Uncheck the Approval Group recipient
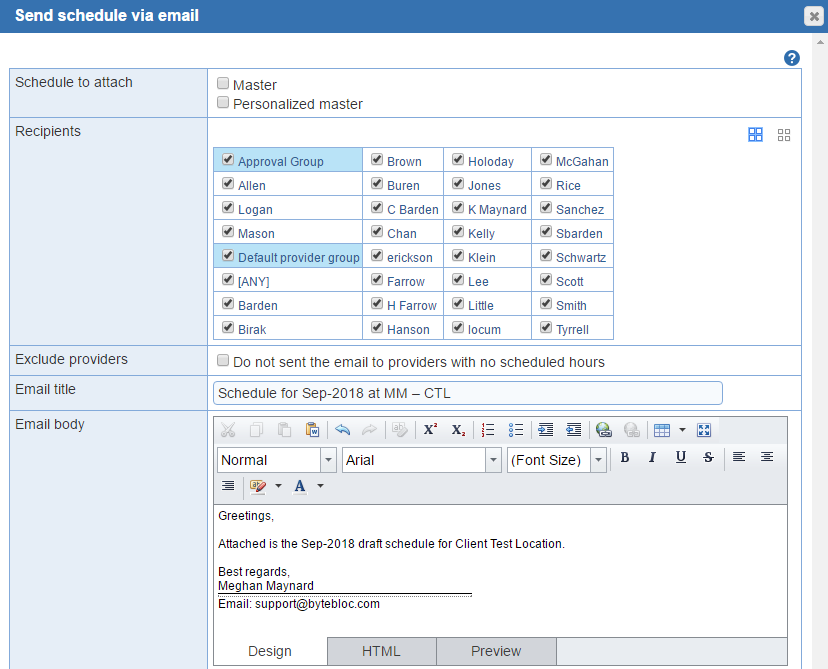 click(x=228, y=159)
